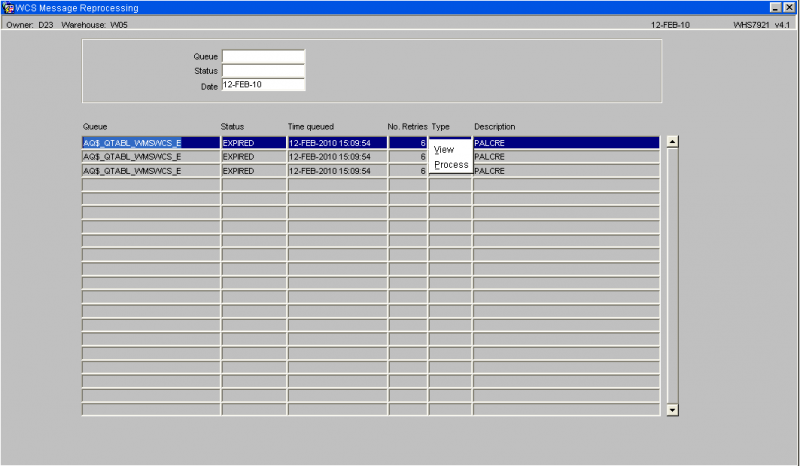Click PALCRE description in second row
800x466 pixels.
[566, 157]
